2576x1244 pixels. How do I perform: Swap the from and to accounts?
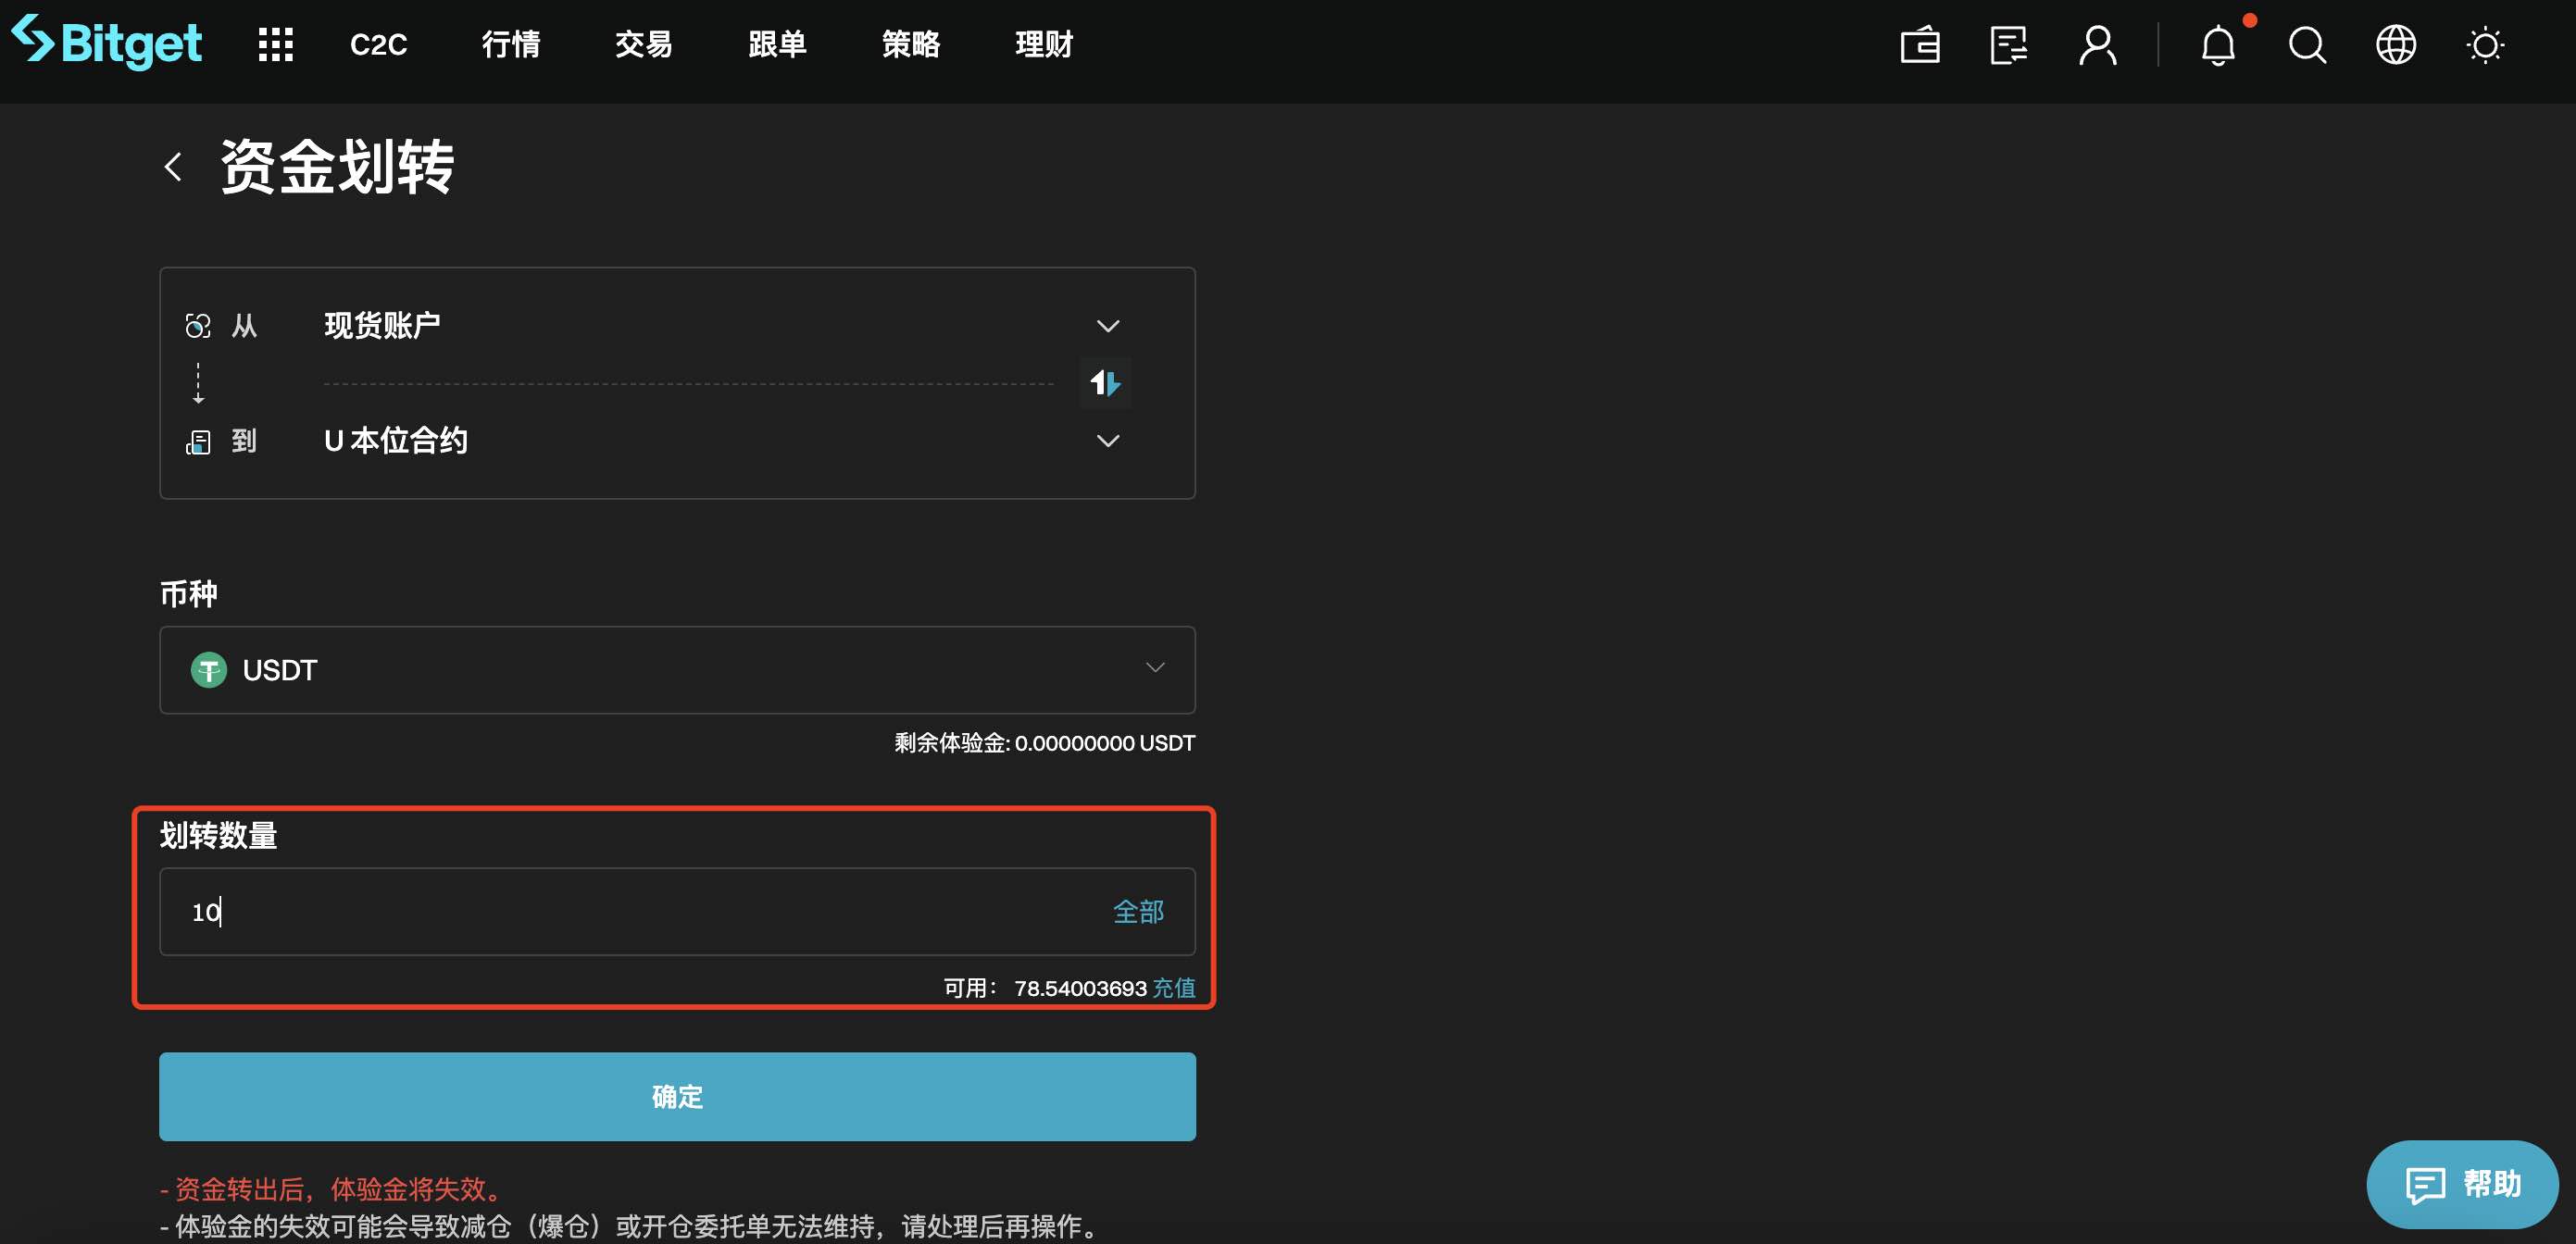[x=1105, y=382]
